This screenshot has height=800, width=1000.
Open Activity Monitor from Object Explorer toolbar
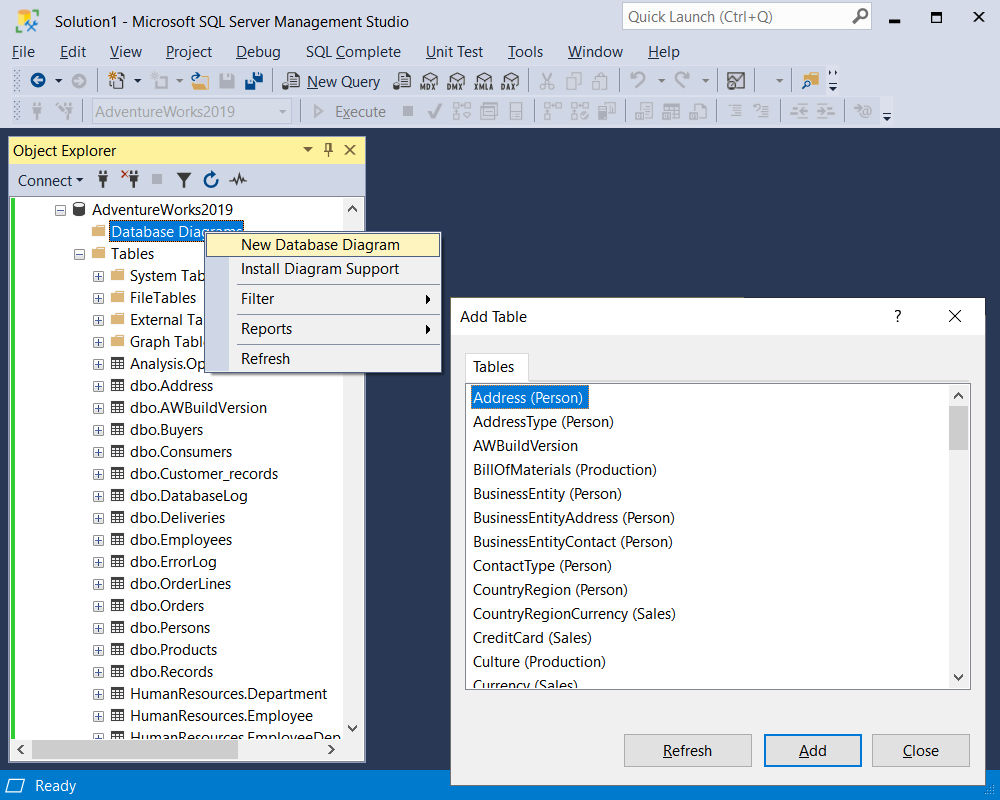pyautogui.click(x=237, y=180)
